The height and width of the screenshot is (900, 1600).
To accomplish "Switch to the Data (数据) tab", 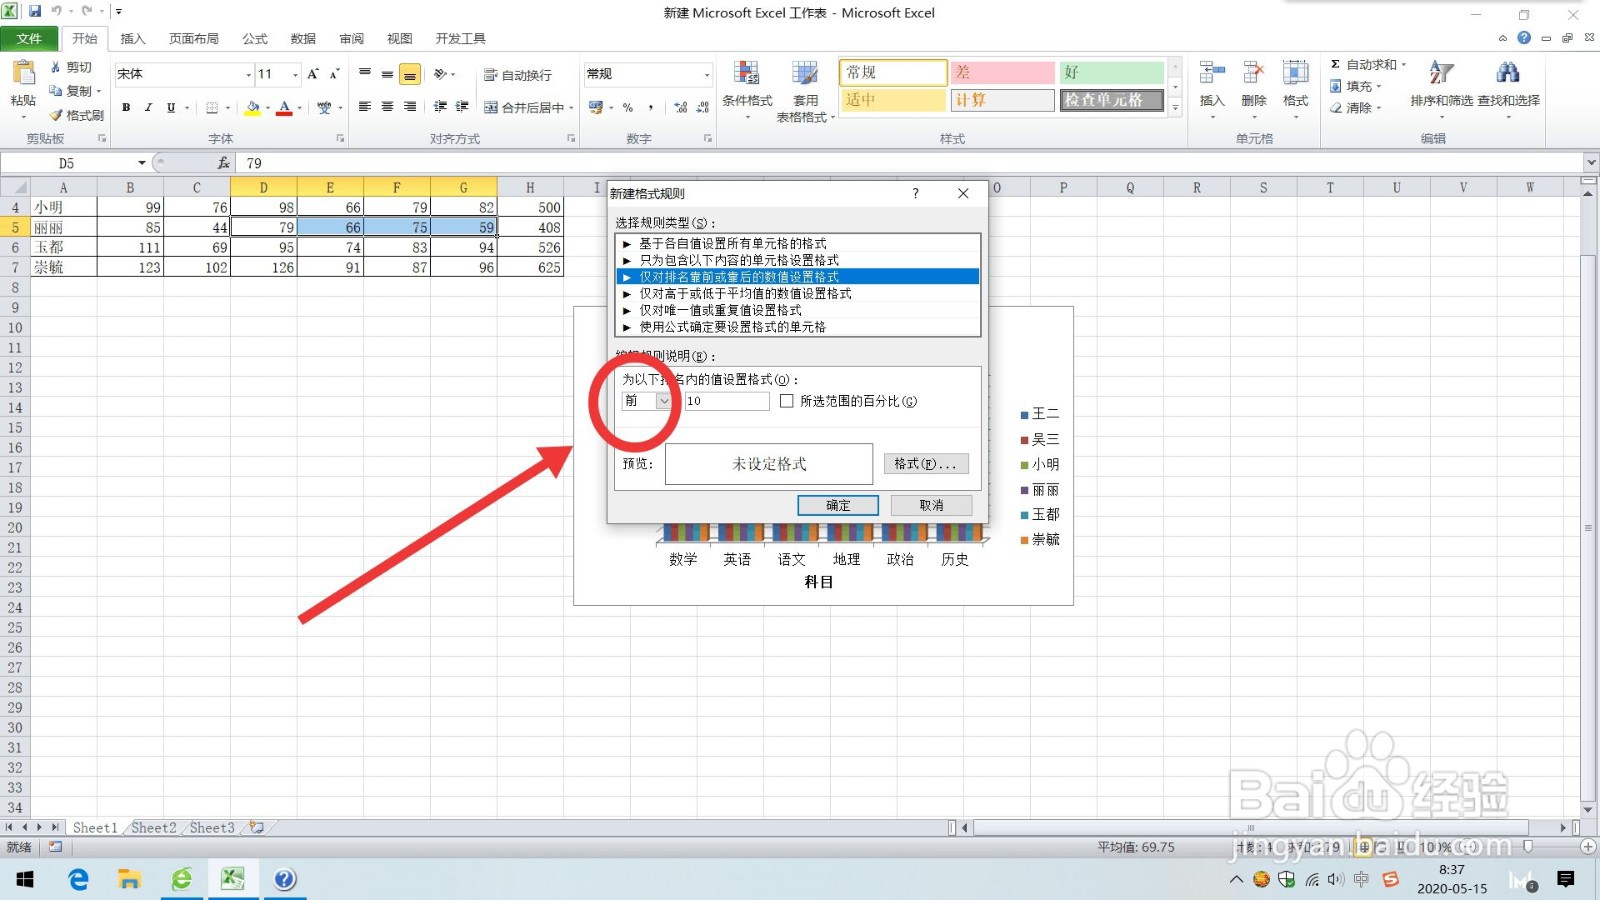I will click(x=303, y=39).
